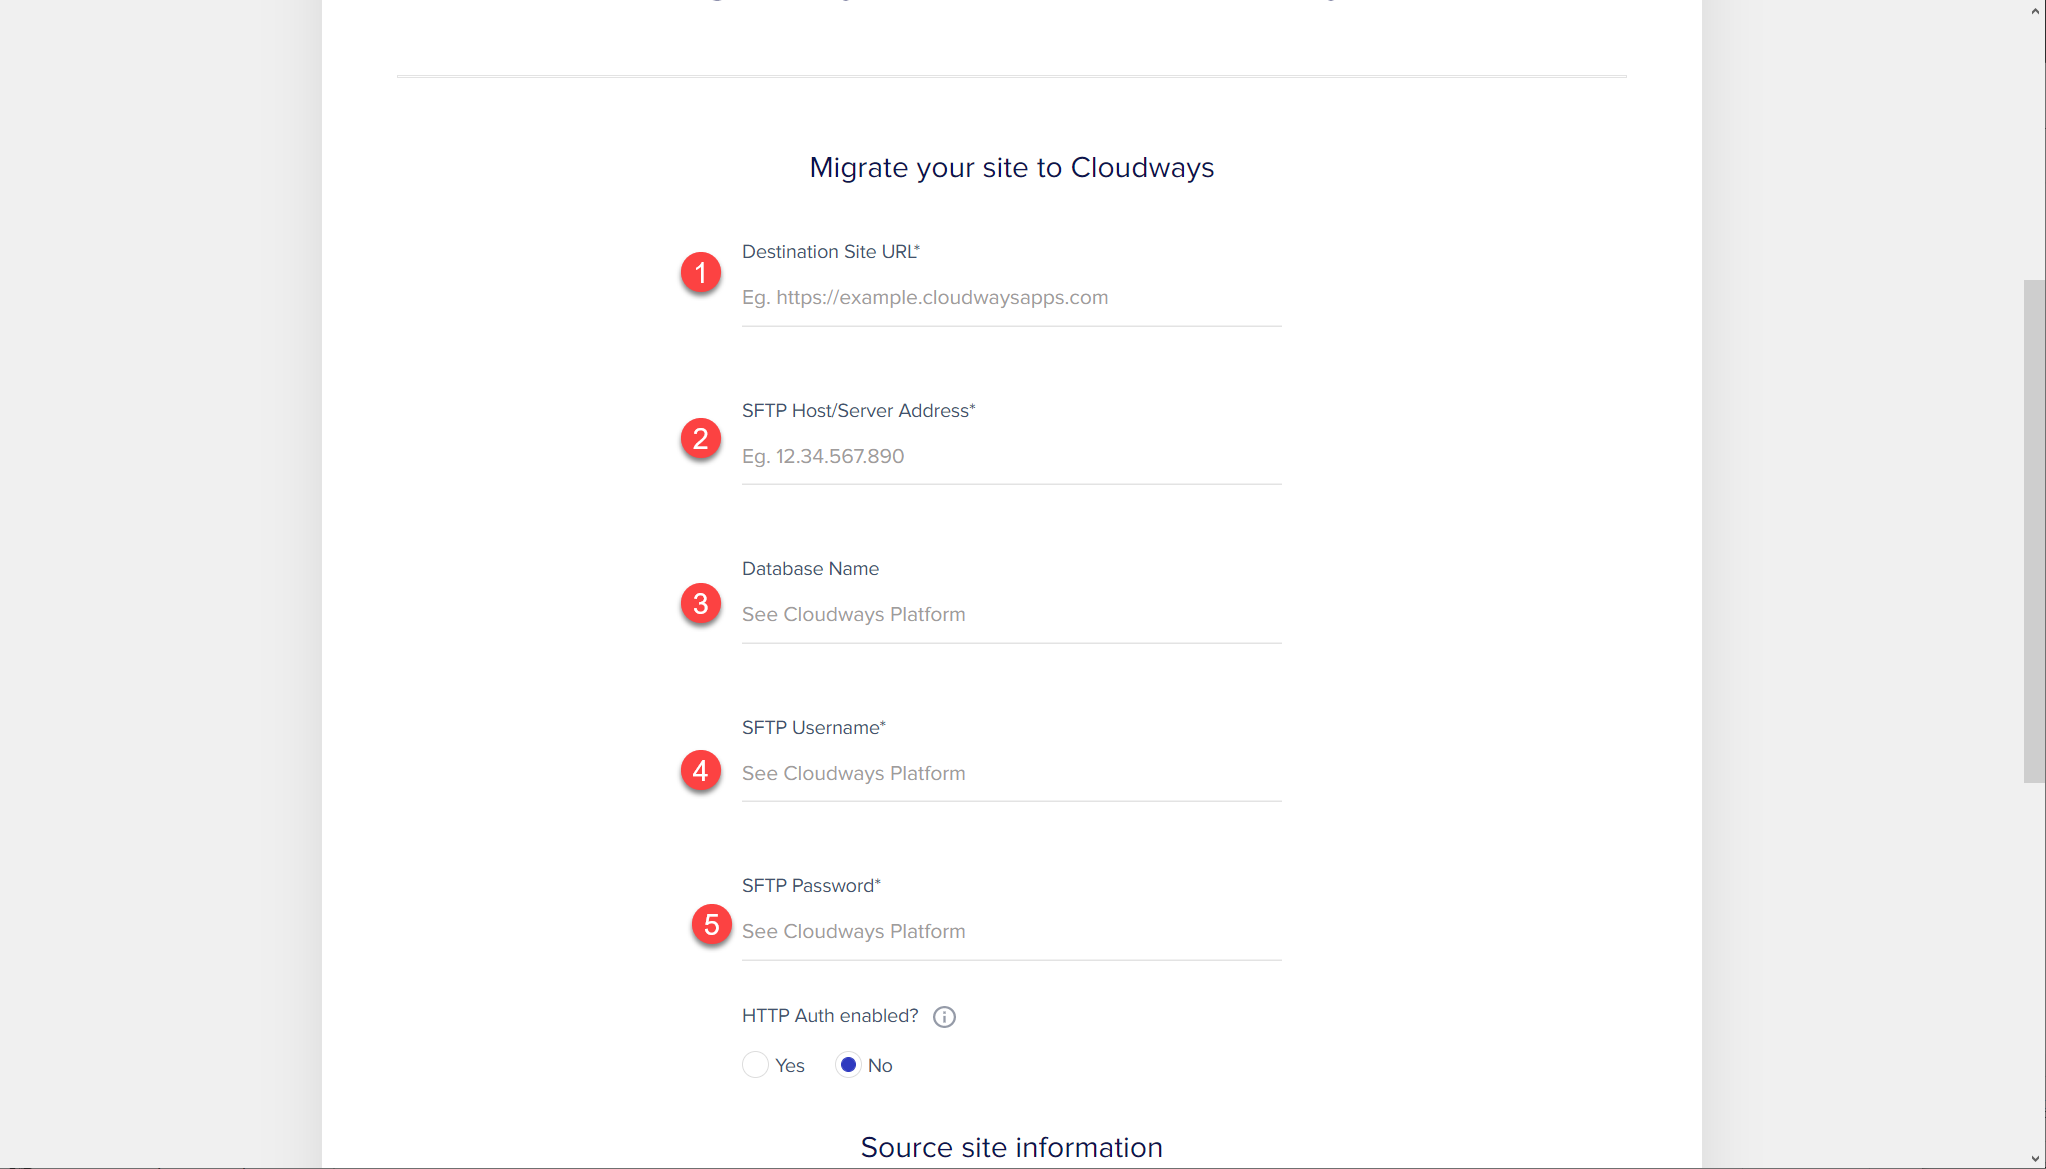Focus the SFTP Password field

pos(1010,932)
